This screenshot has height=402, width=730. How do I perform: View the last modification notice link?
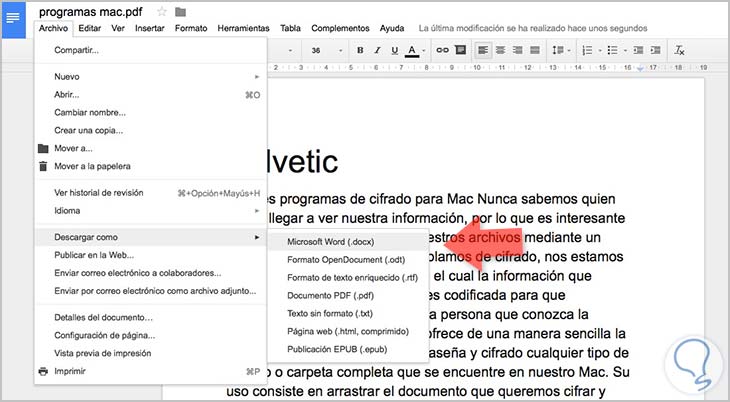(533, 28)
